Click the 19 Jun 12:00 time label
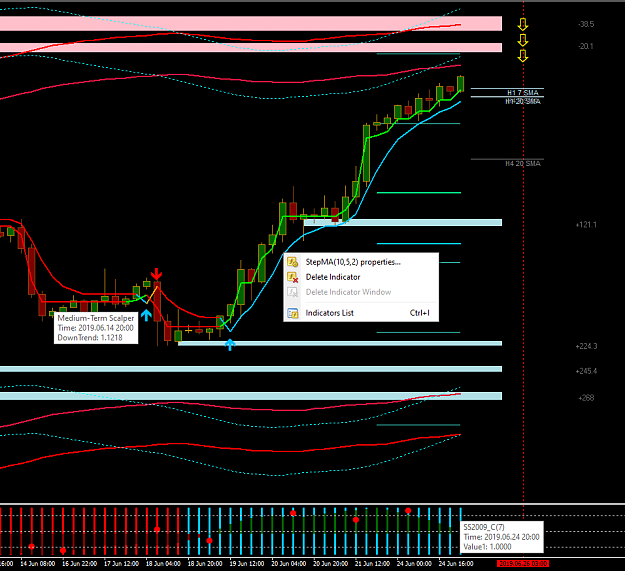 click(247, 563)
